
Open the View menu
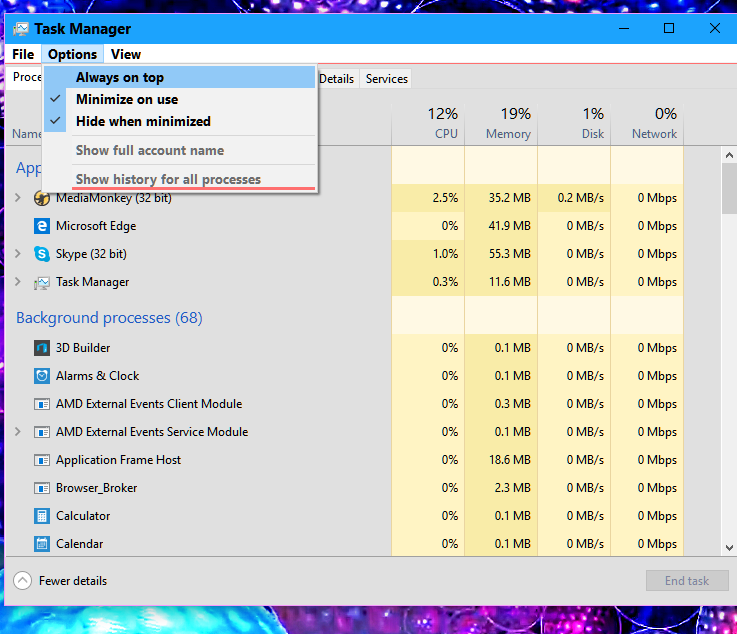click(125, 55)
